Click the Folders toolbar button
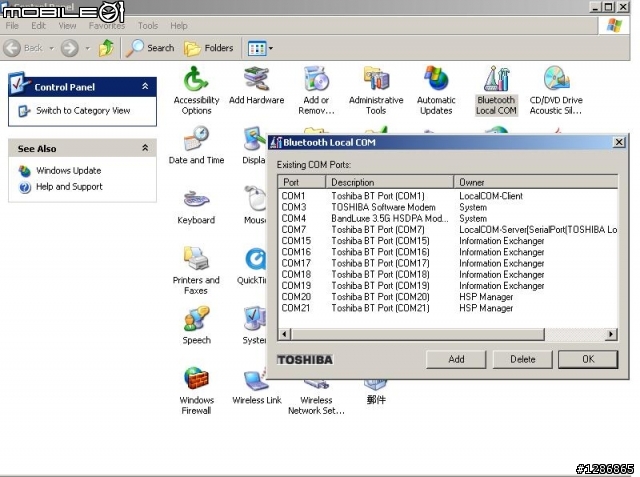This screenshot has width=640, height=477. [209, 48]
